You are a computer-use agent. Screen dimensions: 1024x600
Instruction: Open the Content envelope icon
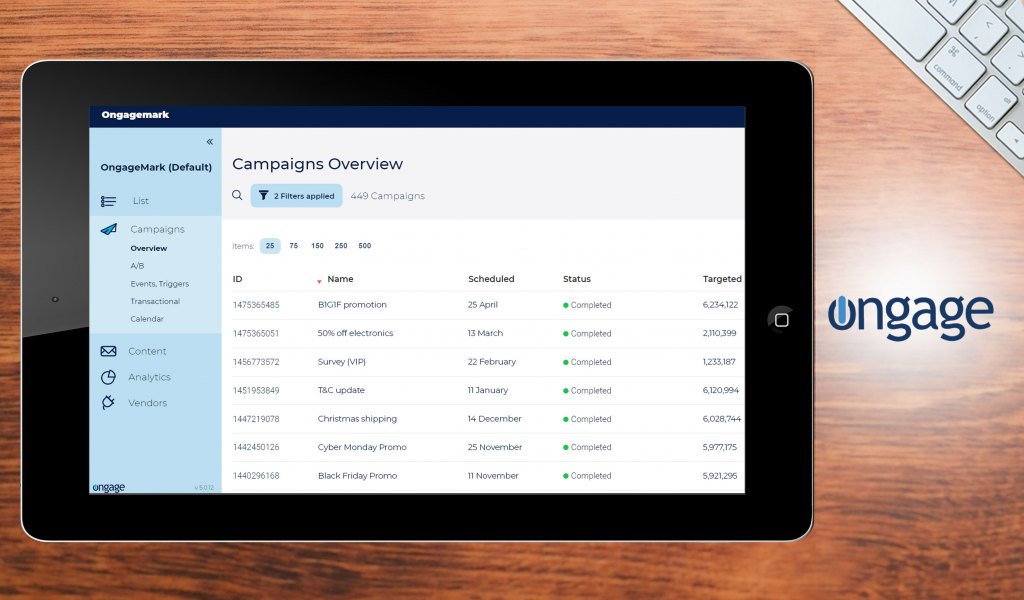click(x=108, y=351)
